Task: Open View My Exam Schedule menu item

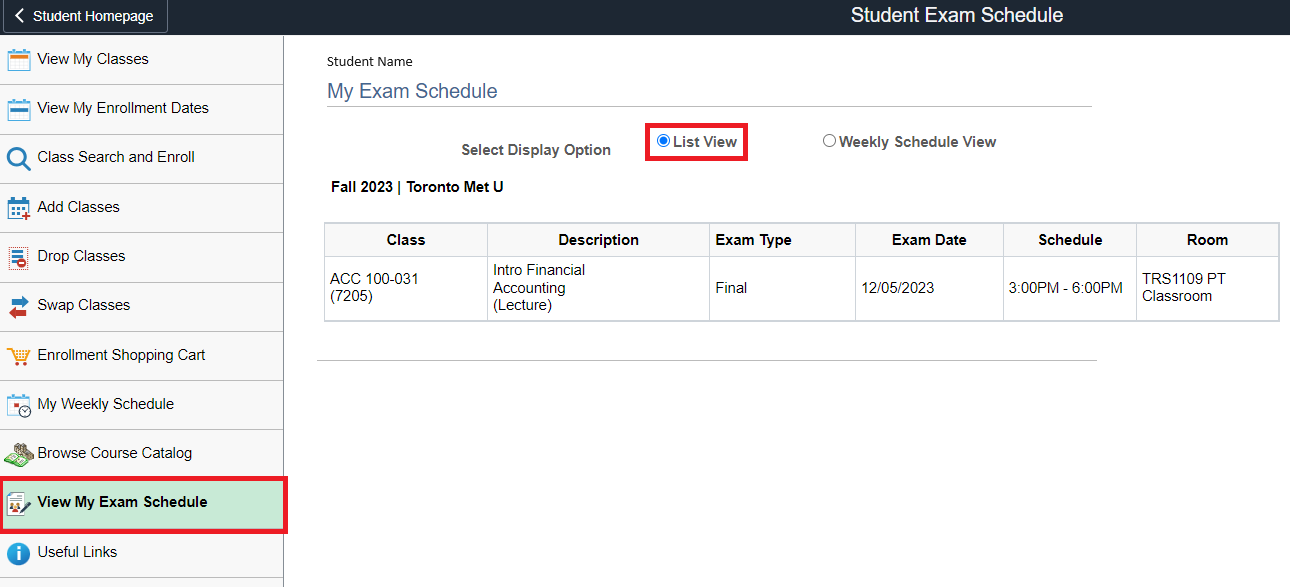Action: pos(122,502)
